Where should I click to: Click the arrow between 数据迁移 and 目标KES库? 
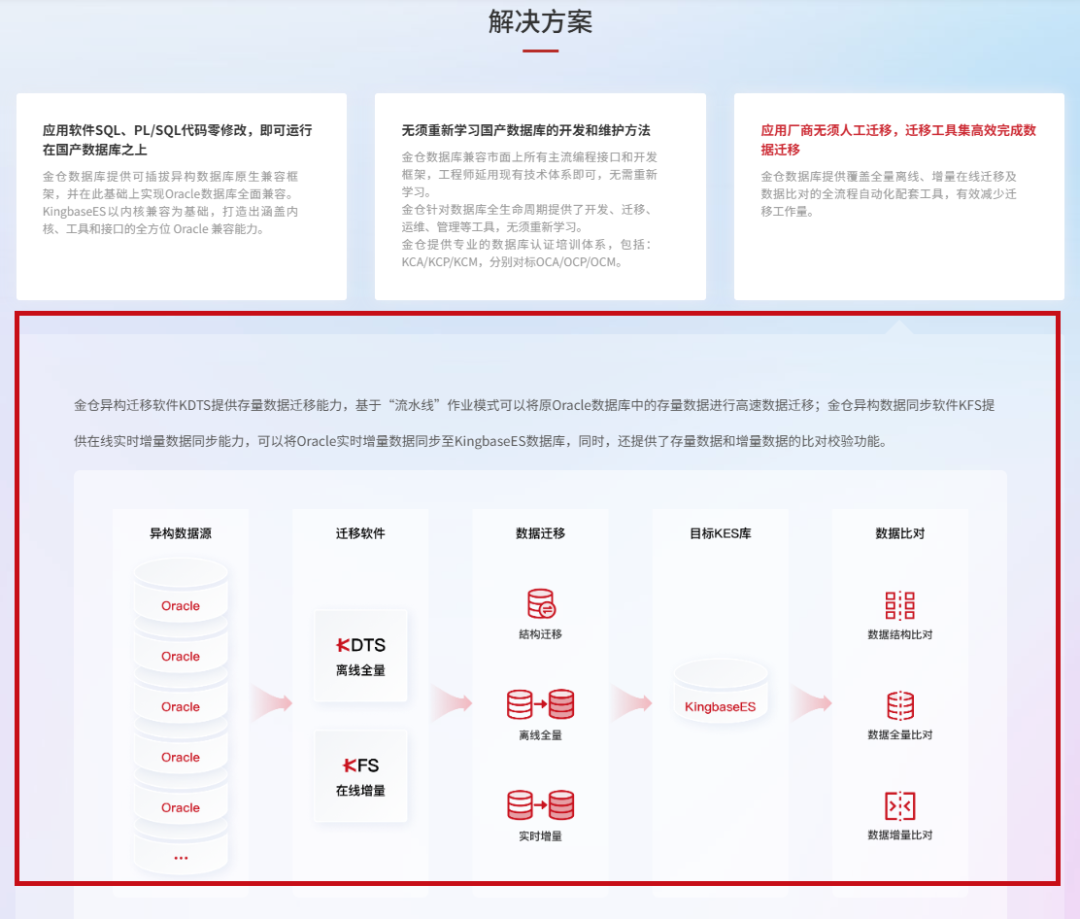pyautogui.click(x=632, y=703)
